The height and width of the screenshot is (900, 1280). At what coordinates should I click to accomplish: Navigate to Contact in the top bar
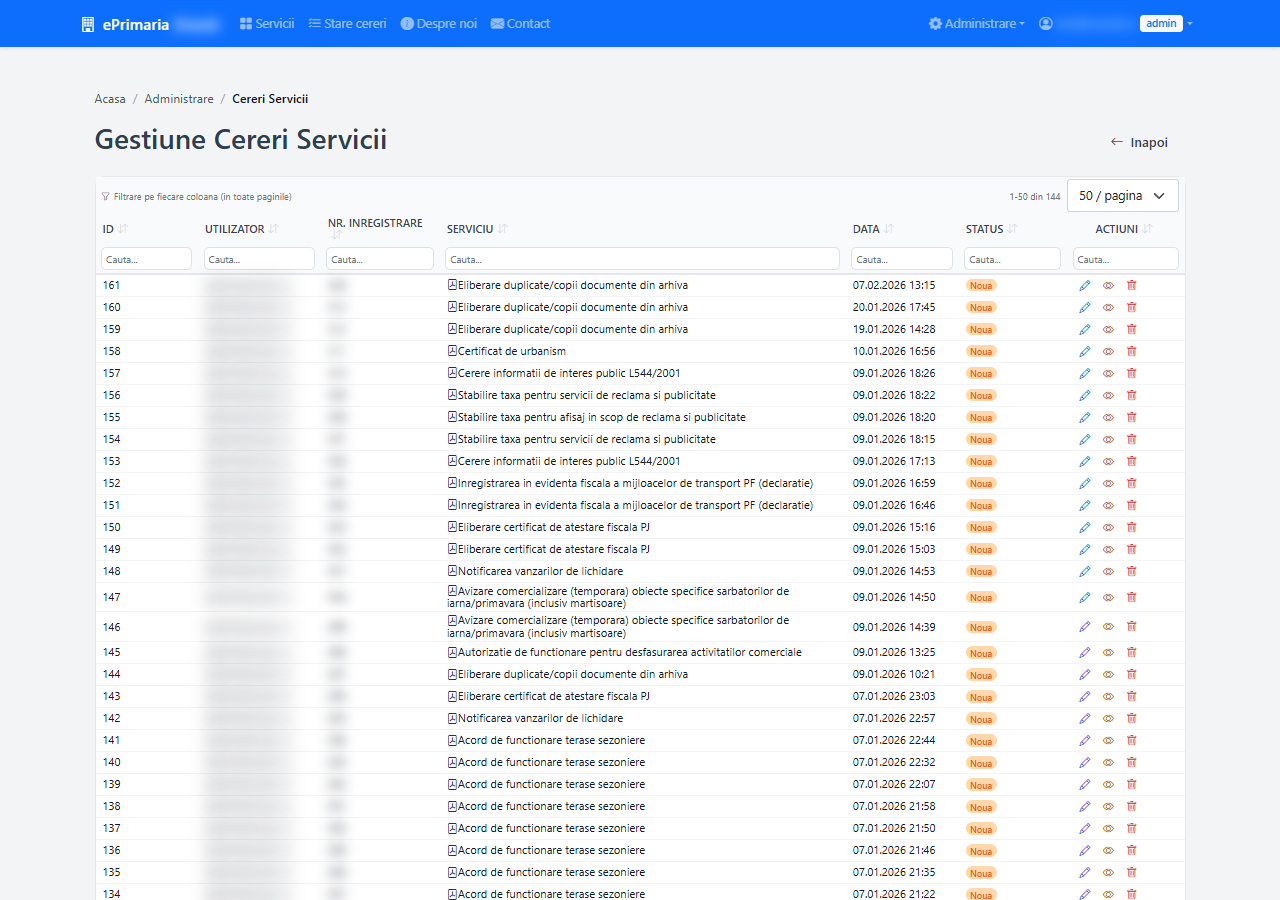point(520,23)
